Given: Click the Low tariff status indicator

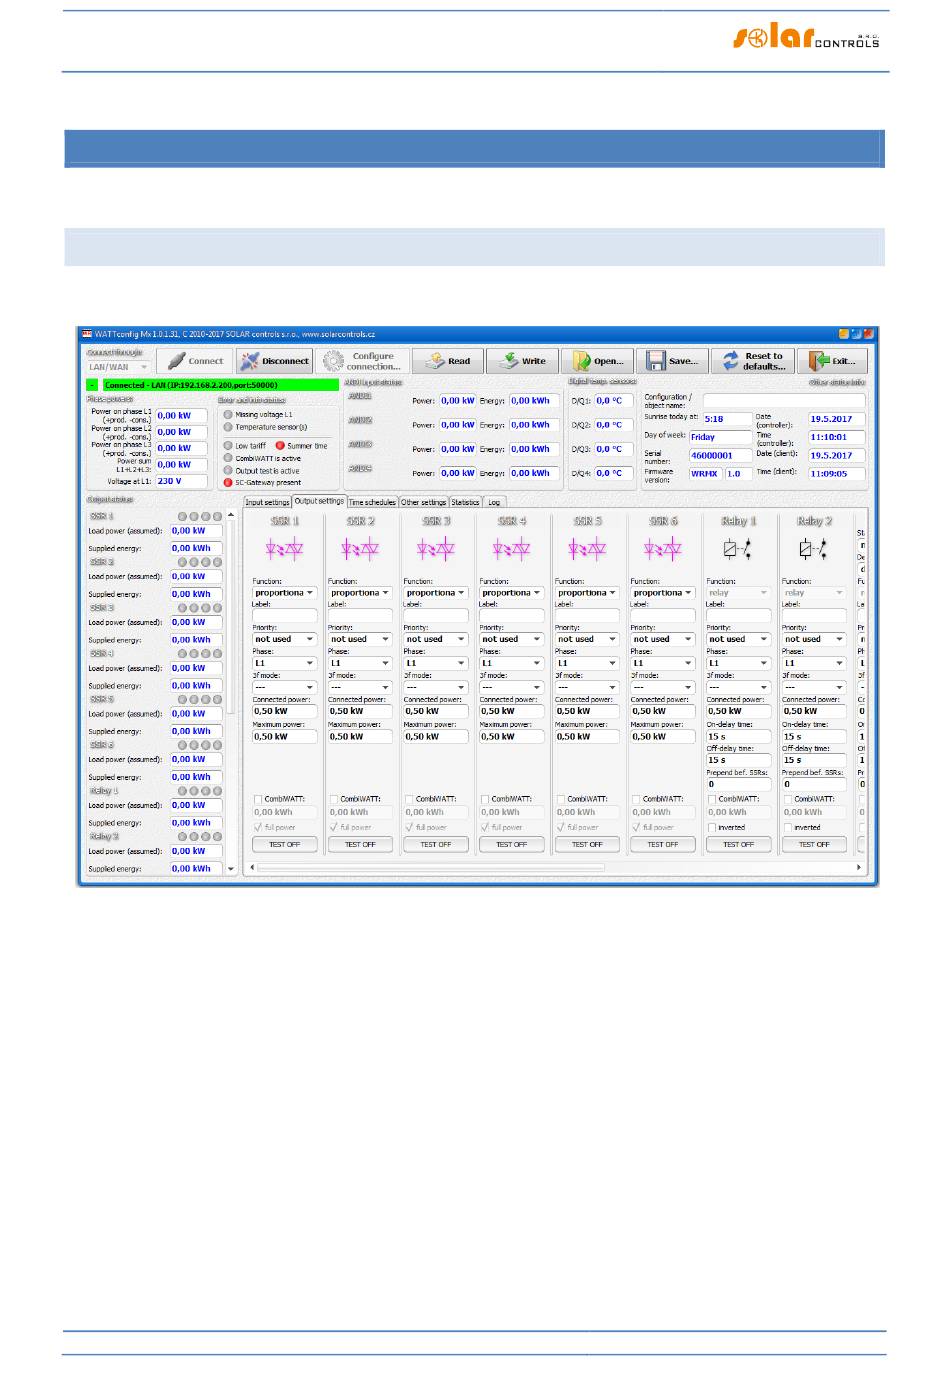Looking at the screenshot, I should click(228, 446).
